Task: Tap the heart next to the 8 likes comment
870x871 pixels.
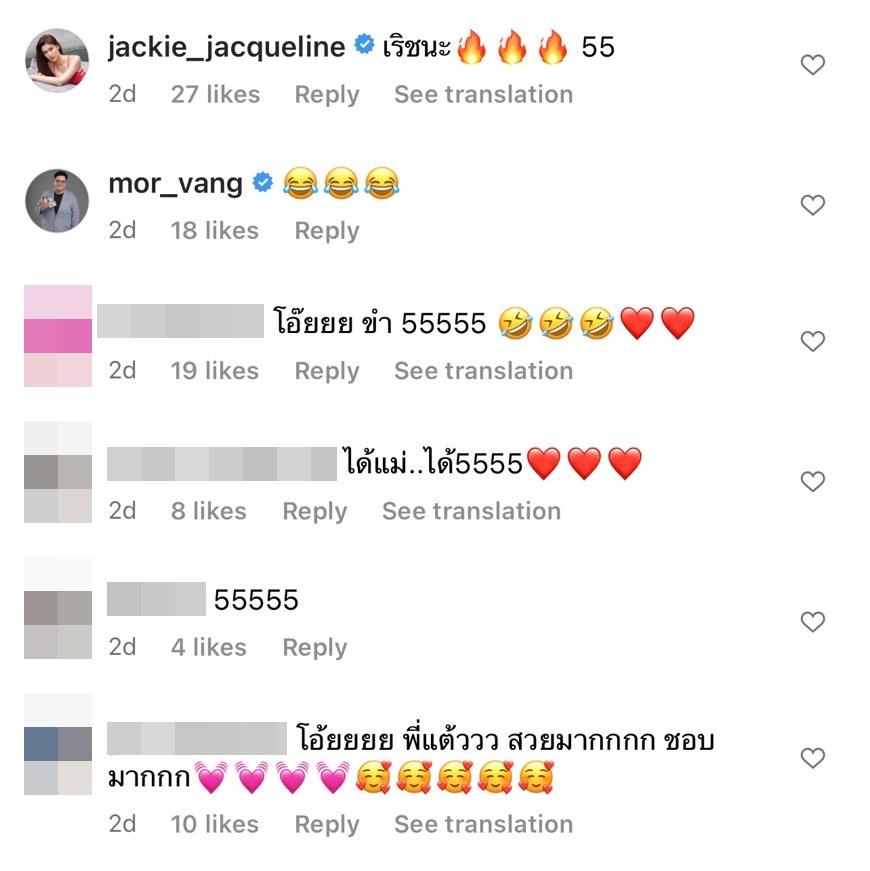Action: [x=813, y=481]
